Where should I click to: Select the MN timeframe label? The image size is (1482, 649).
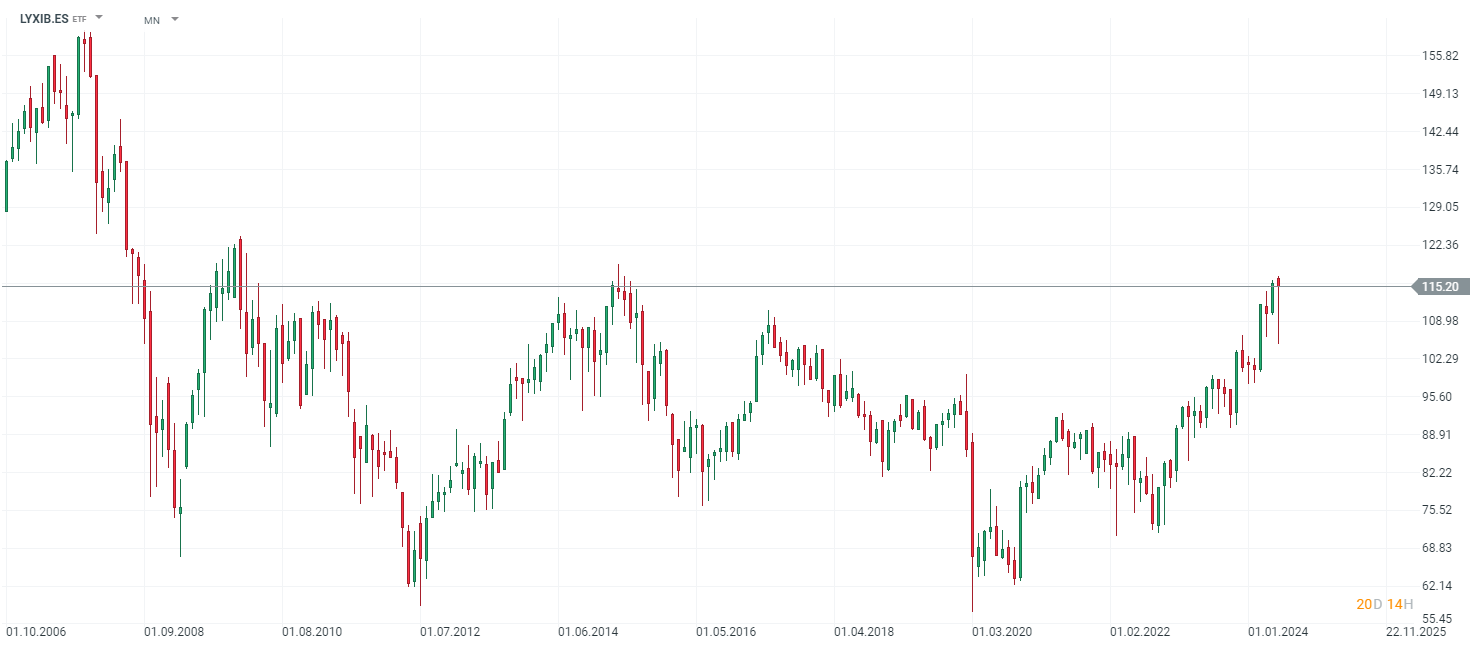click(x=152, y=20)
